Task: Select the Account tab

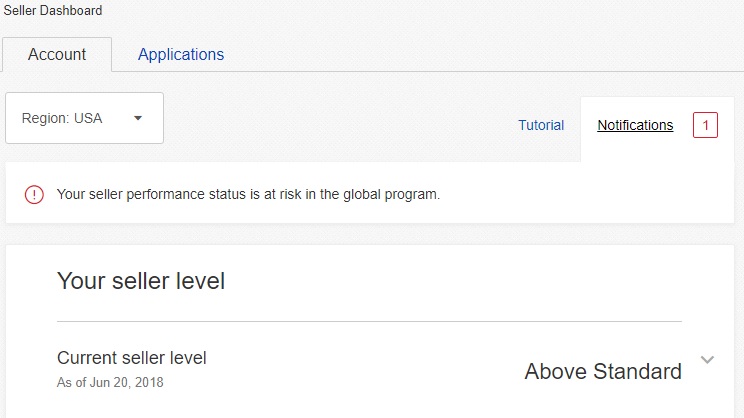Action: [57, 55]
